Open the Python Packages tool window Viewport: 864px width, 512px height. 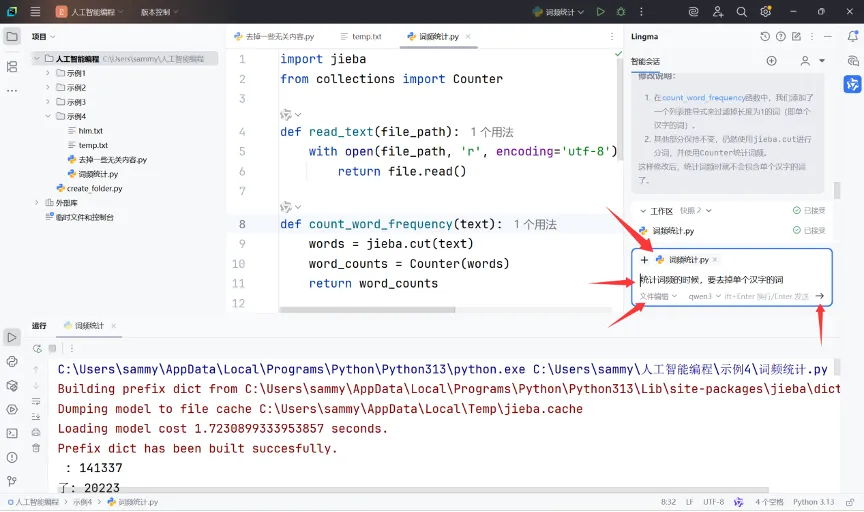click(x=12, y=386)
